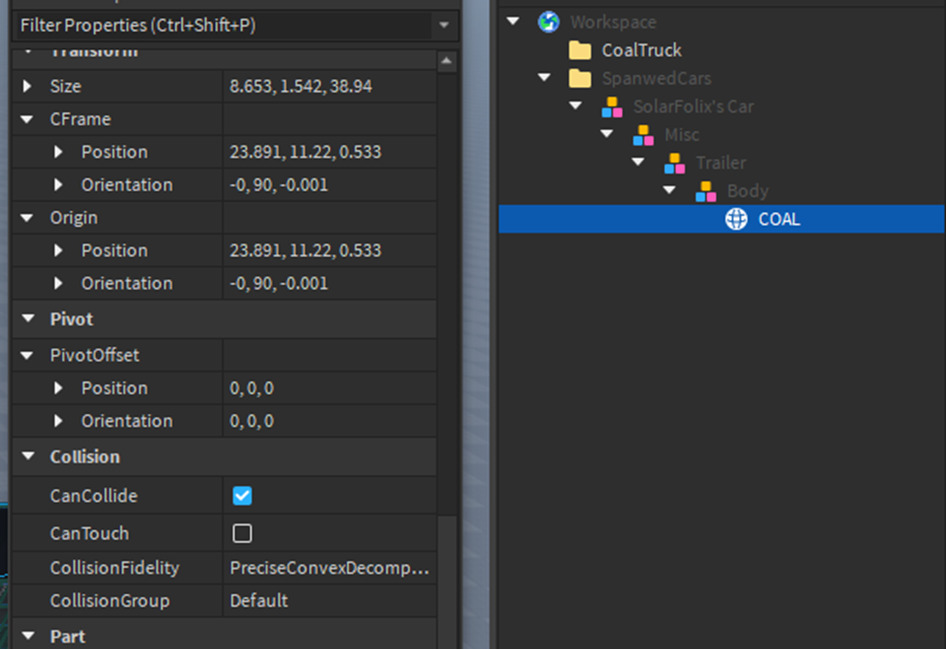Enable the CanTouch checkbox
The height and width of the screenshot is (649, 946).
click(x=242, y=533)
